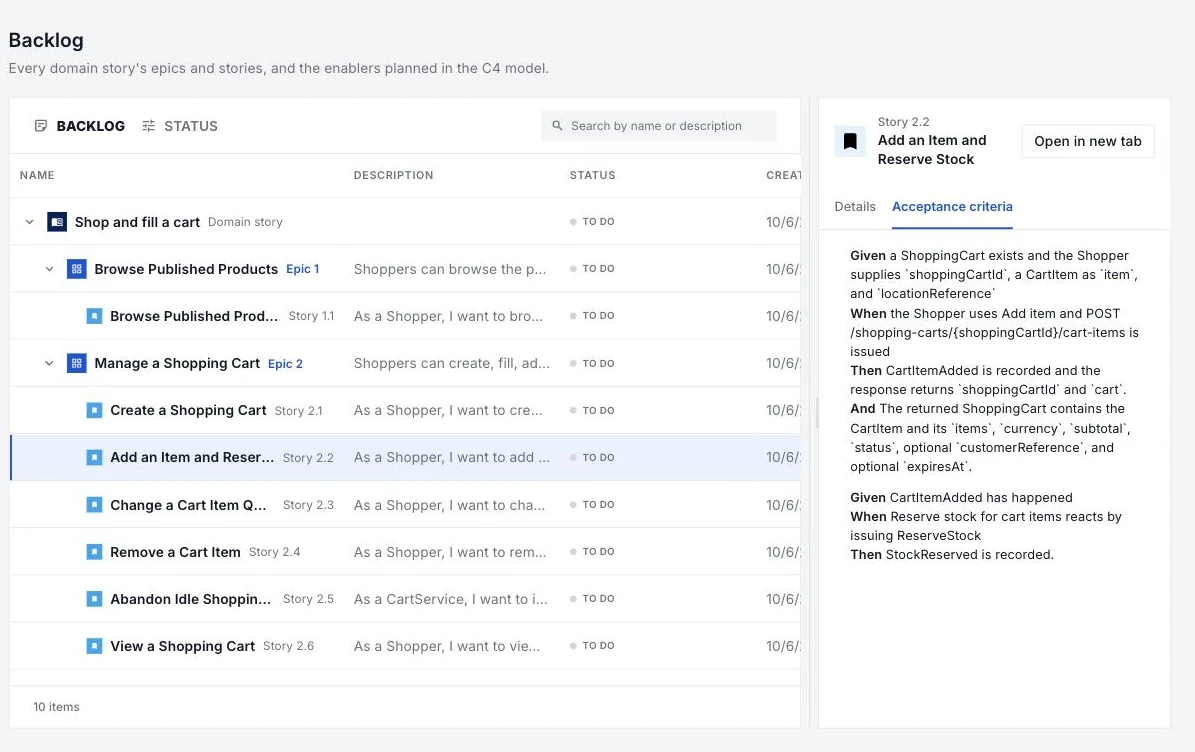Switch to the STATUS view tab
This screenshot has height=752, width=1195.
click(x=180, y=126)
